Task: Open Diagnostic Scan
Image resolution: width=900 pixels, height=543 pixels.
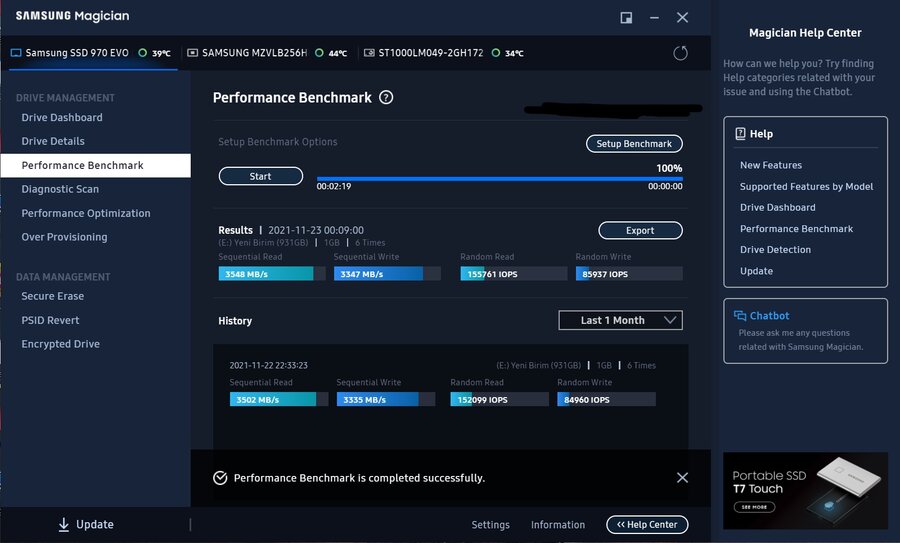Action: (60, 189)
